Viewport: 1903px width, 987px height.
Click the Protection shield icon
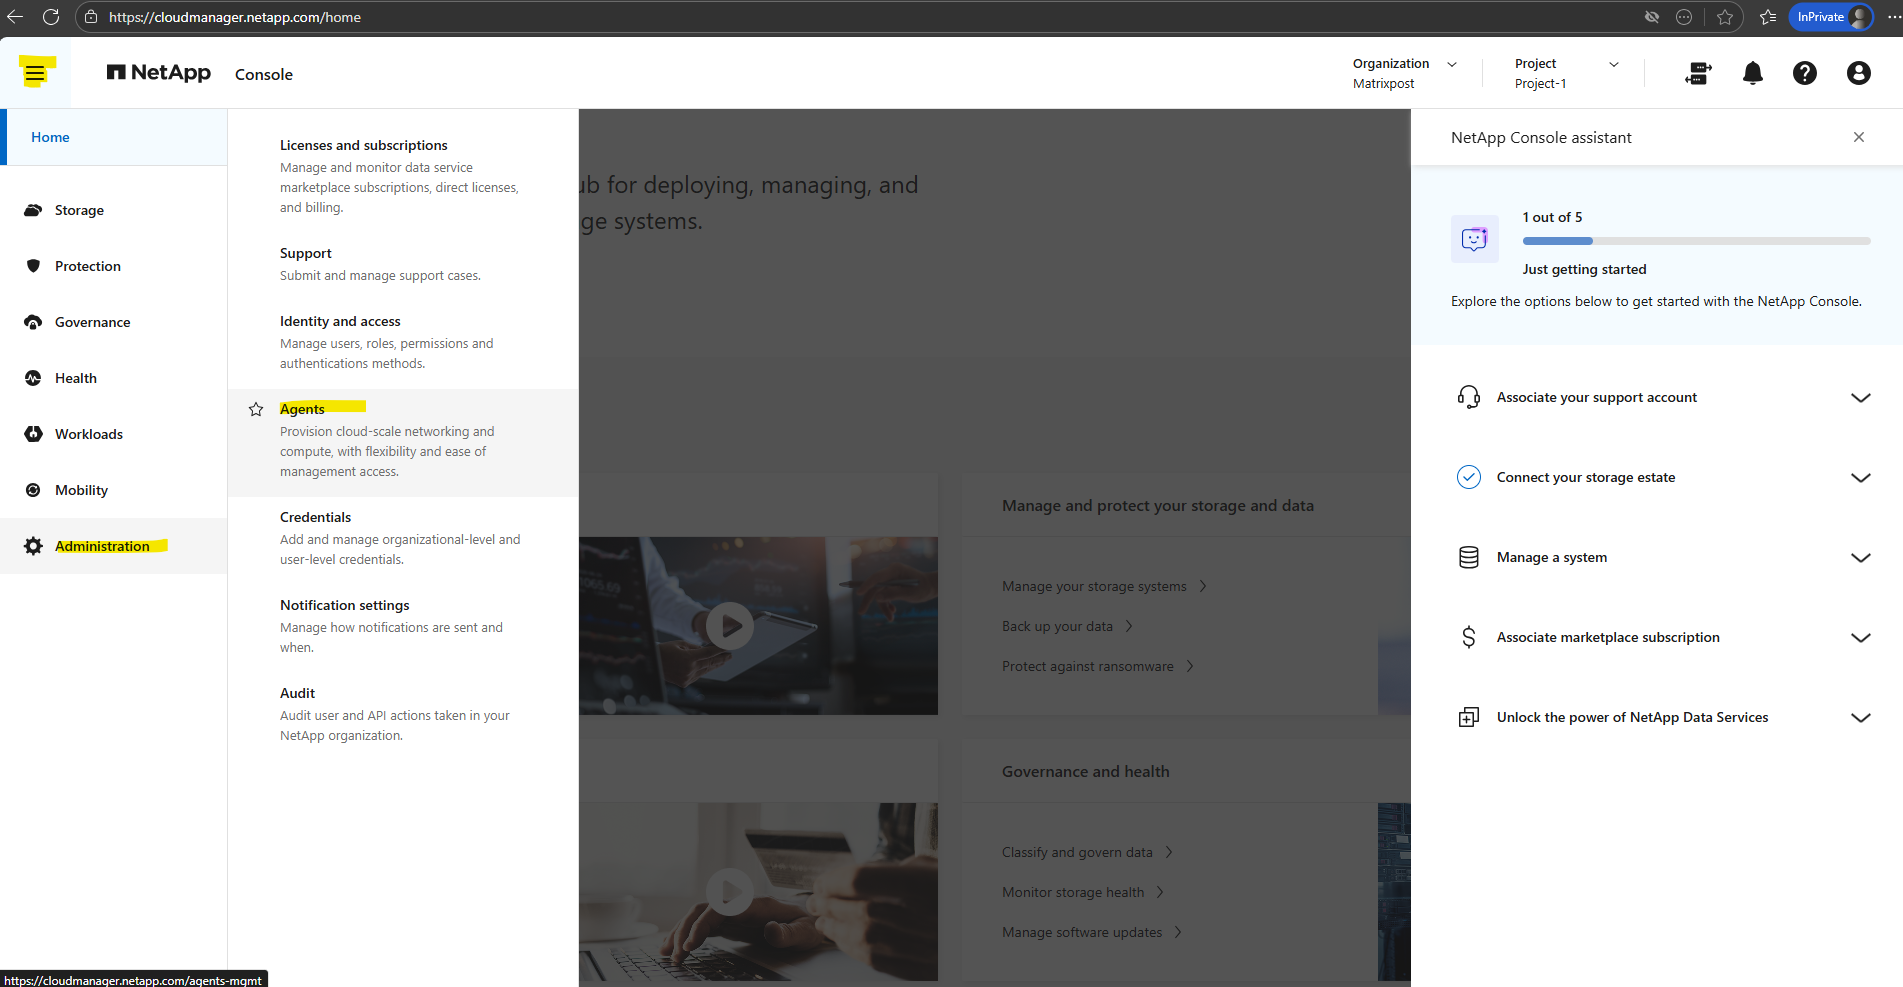(33, 266)
